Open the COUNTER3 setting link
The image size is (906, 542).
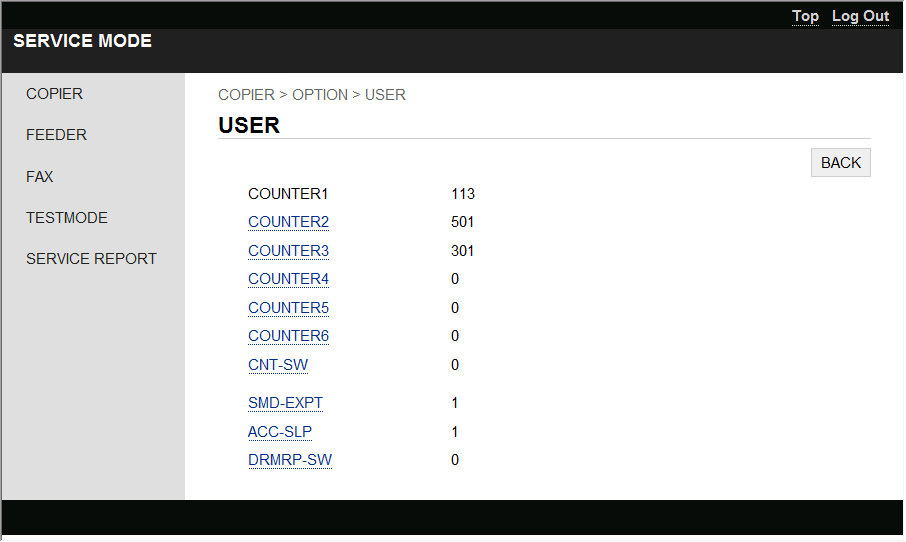point(288,251)
